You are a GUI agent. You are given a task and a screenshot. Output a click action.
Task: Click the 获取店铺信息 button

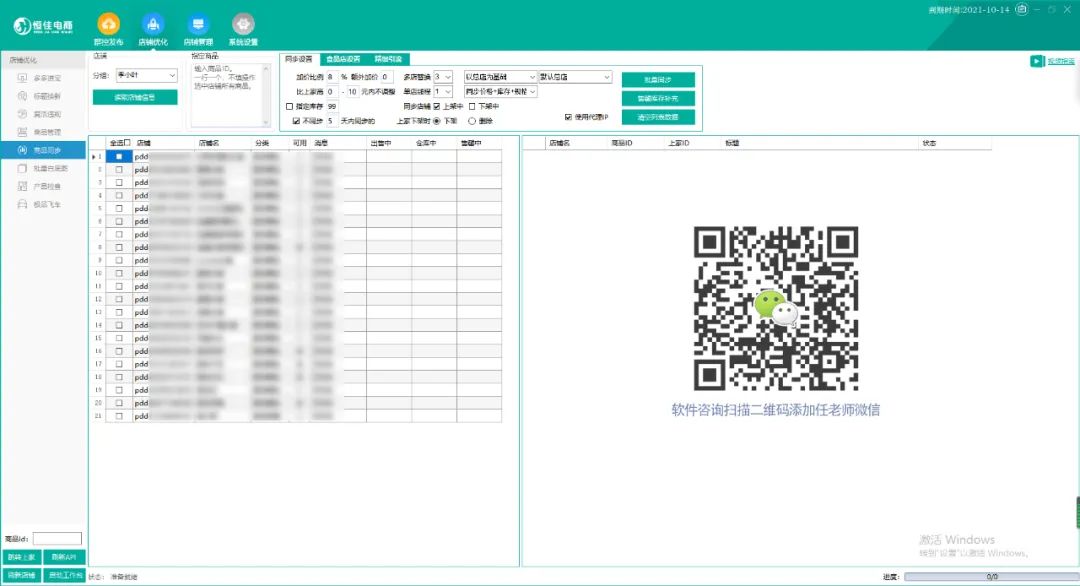[x=135, y=98]
